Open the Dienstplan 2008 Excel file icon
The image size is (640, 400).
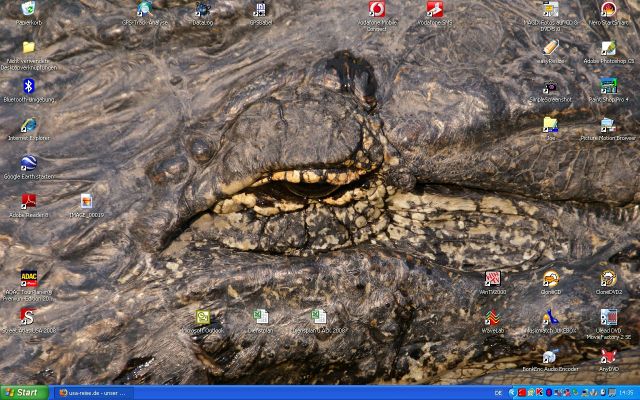coord(319,317)
